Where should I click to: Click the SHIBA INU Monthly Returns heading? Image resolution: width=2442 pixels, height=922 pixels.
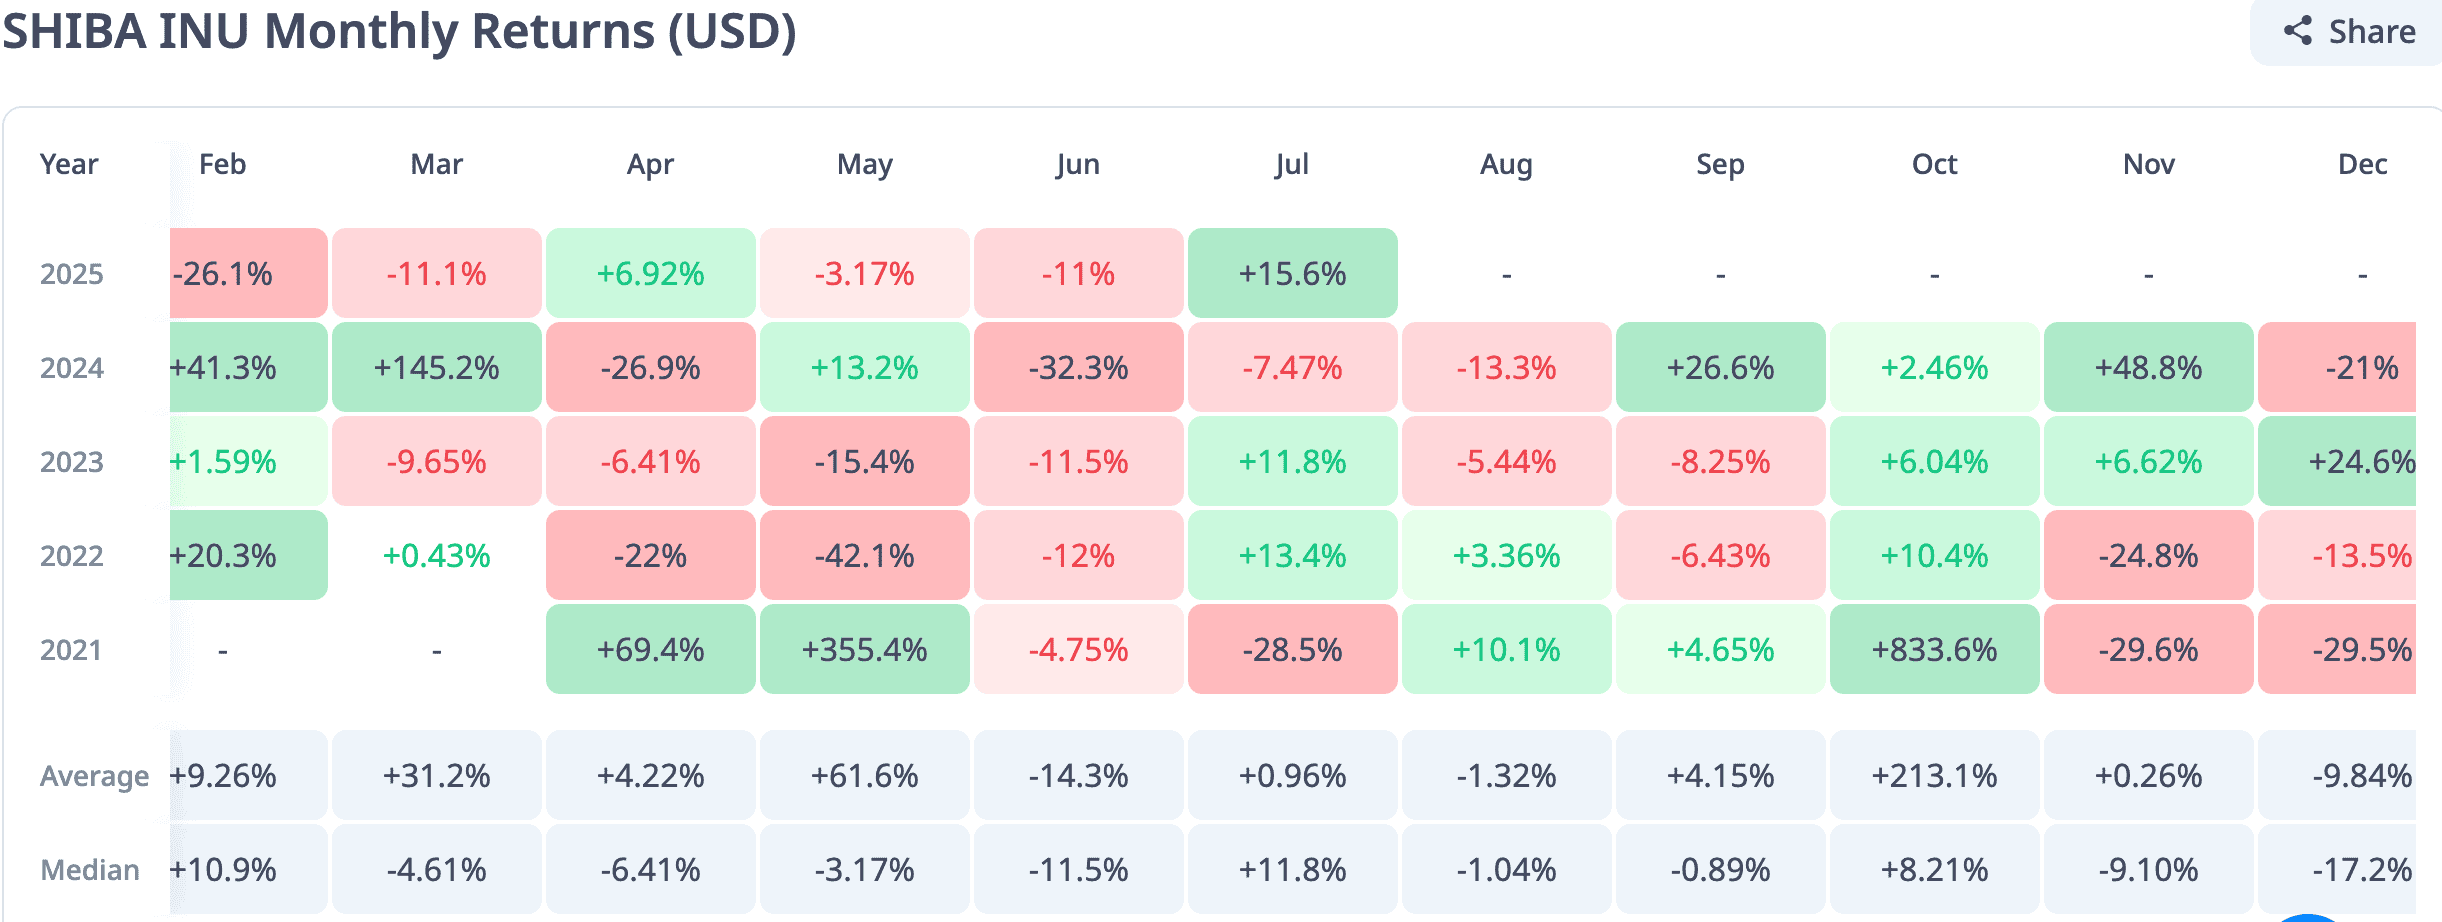pos(400,31)
